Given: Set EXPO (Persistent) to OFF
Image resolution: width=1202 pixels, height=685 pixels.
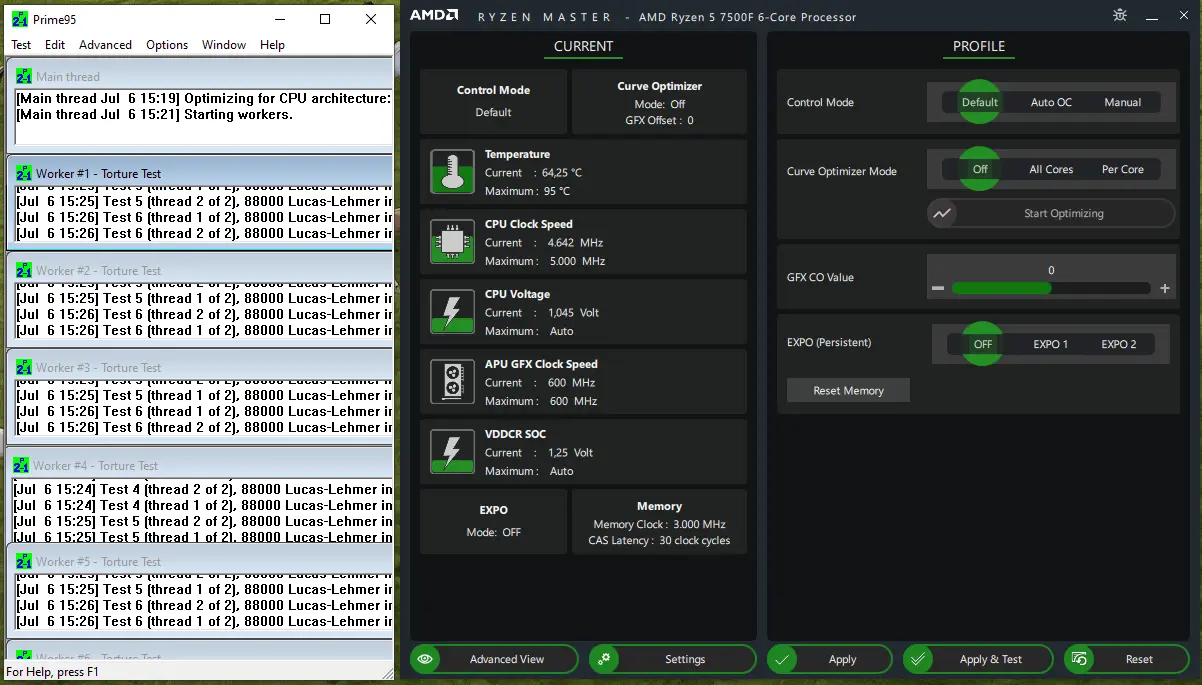Looking at the screenshot, I should click(983, 344).
